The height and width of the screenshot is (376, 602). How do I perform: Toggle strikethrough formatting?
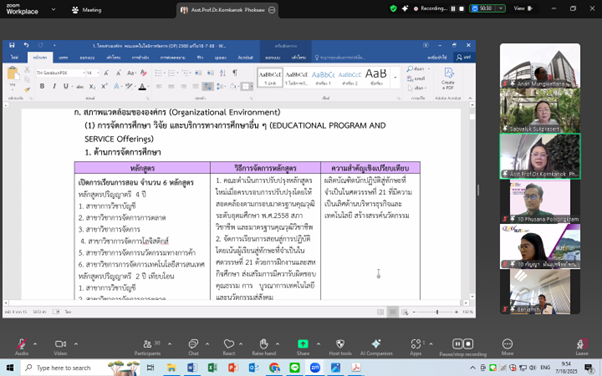click(80, 86)
